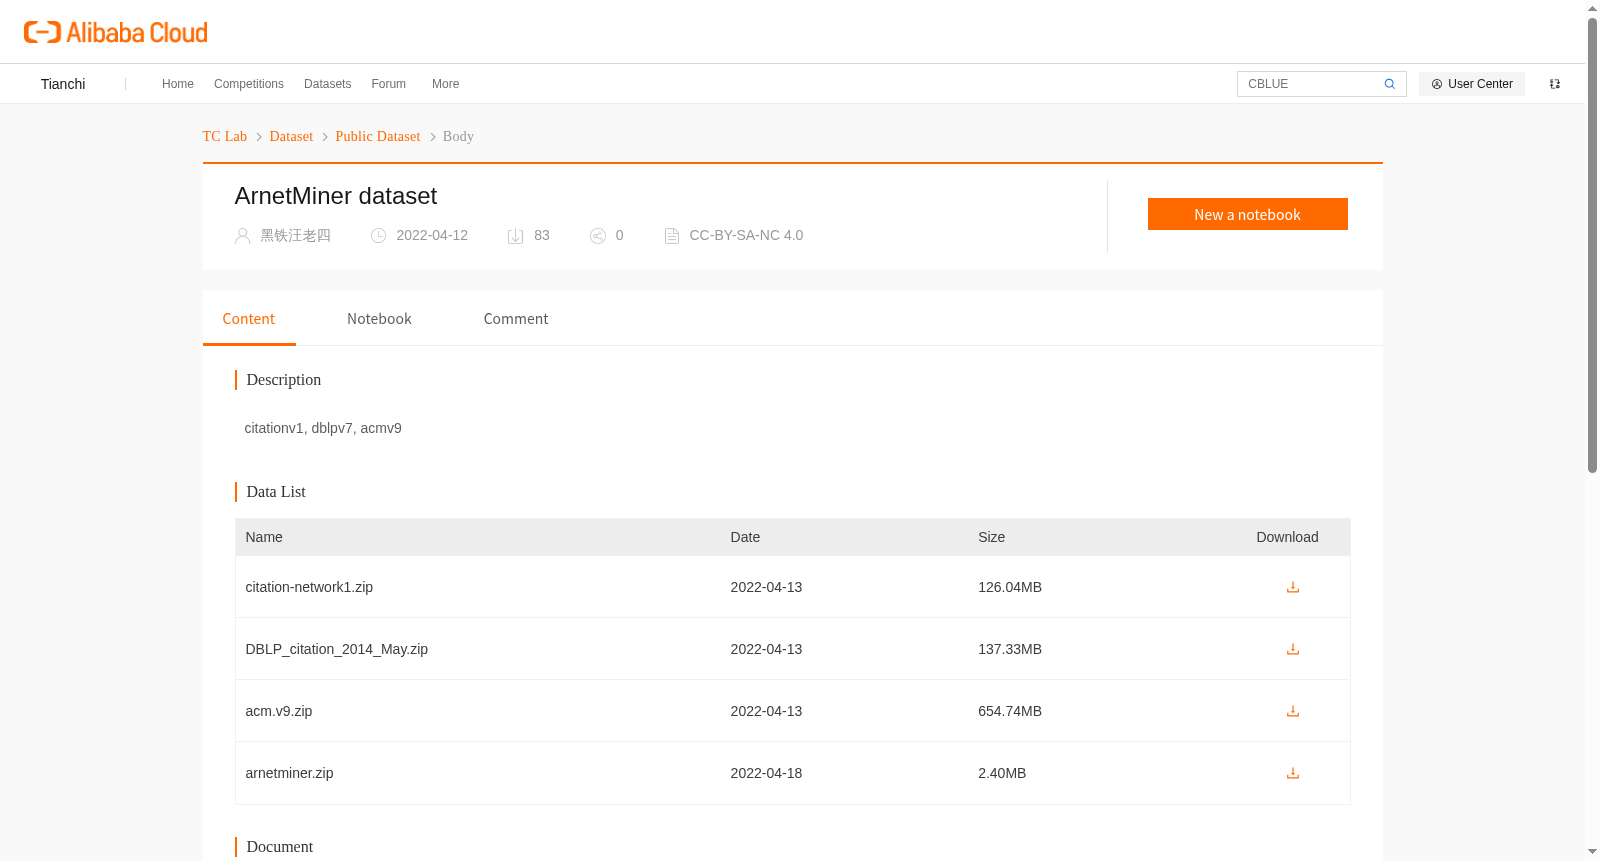Click the Alibaba Cloud logo
Image resolution: width=1600 pixels, height=861 pixels.
[x=116, y=32]
